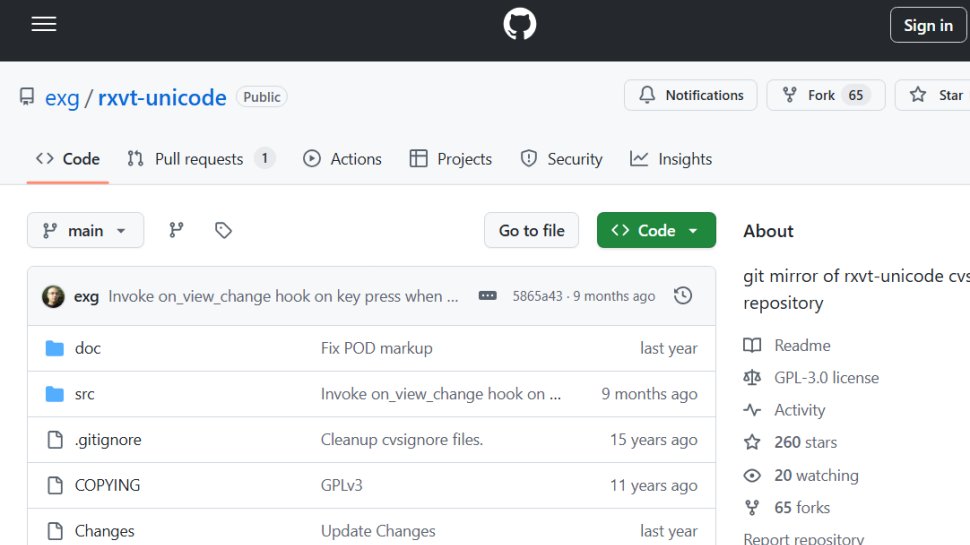This screenshot has width=970, height=545.
Task: Open the doc folder
Action: point(87,348)
